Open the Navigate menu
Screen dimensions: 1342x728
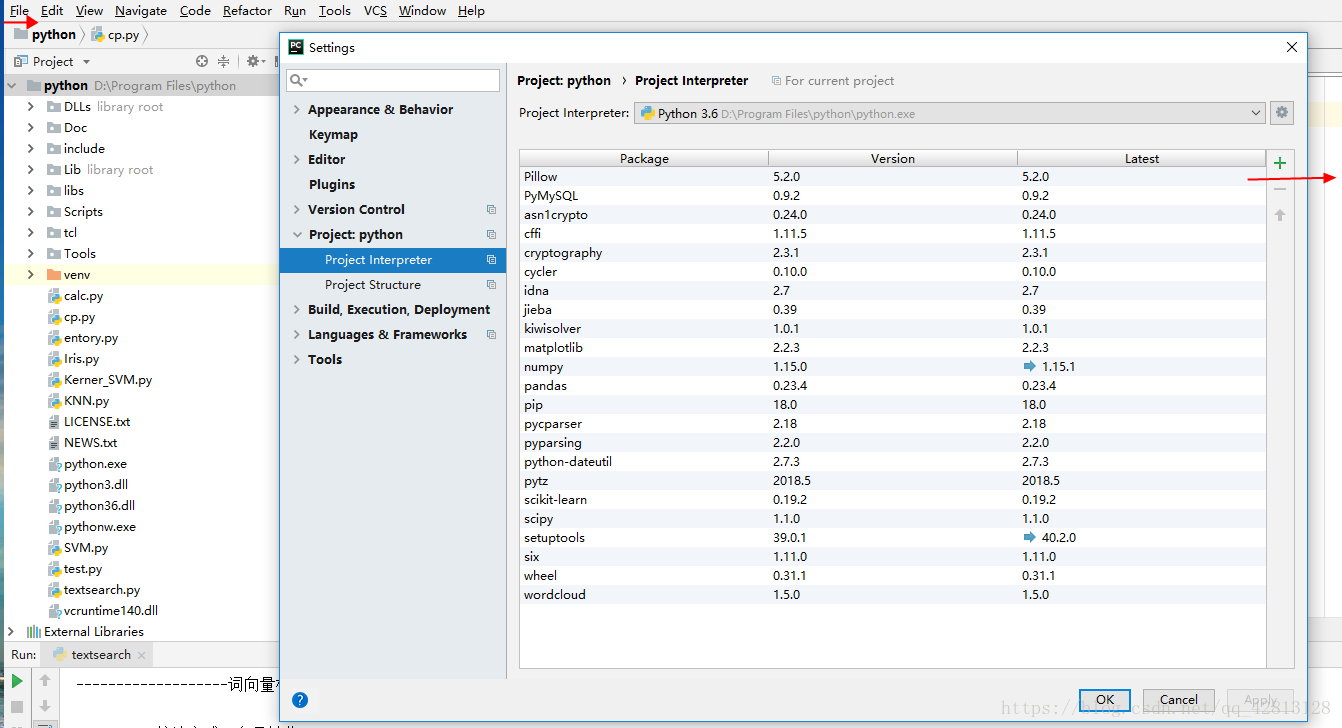coord(141,10)
